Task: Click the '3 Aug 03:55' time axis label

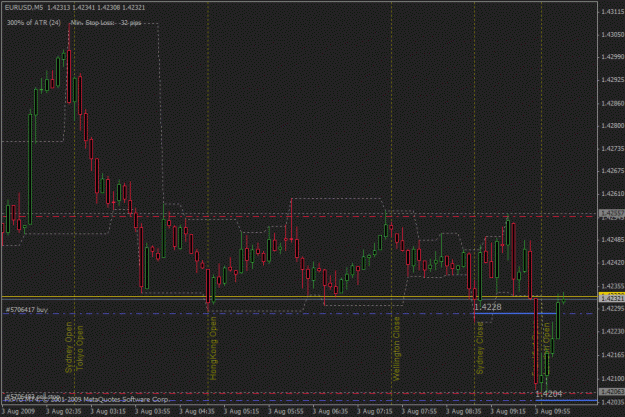Action: tap(152, 411)
